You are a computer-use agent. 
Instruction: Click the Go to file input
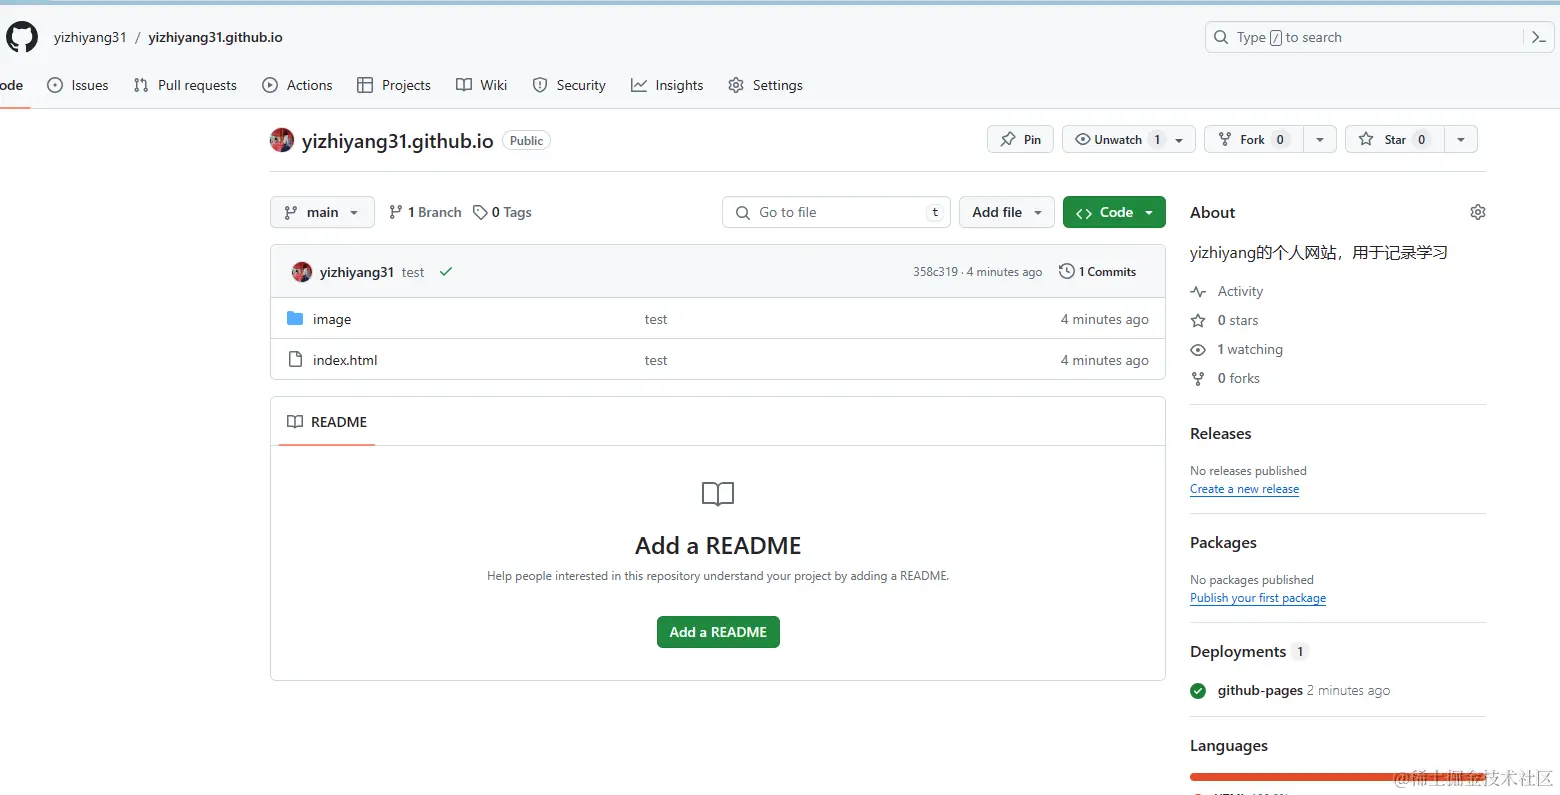pyautogui.click(x=836, y=212)
